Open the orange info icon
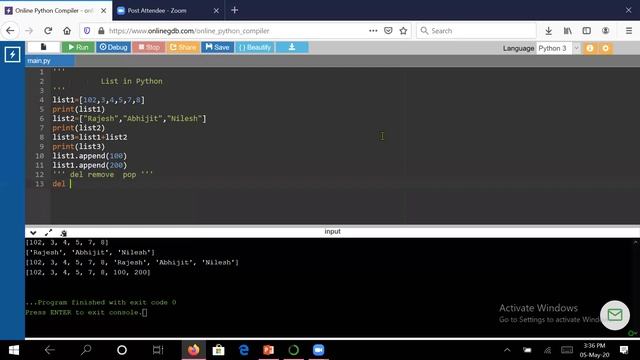Viewport: 640px width, 360px height. click(x=590, y=48)
